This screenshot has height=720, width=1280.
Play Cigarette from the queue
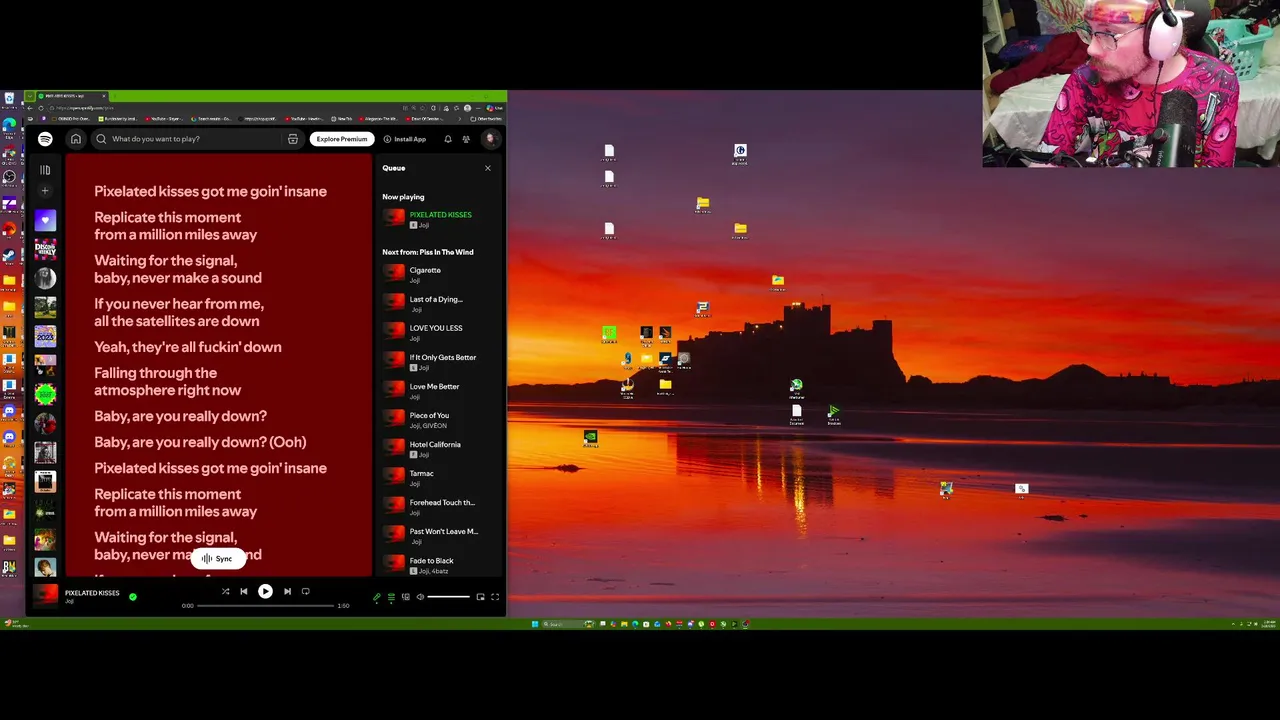pyautogui.click(x=440, y=274)
